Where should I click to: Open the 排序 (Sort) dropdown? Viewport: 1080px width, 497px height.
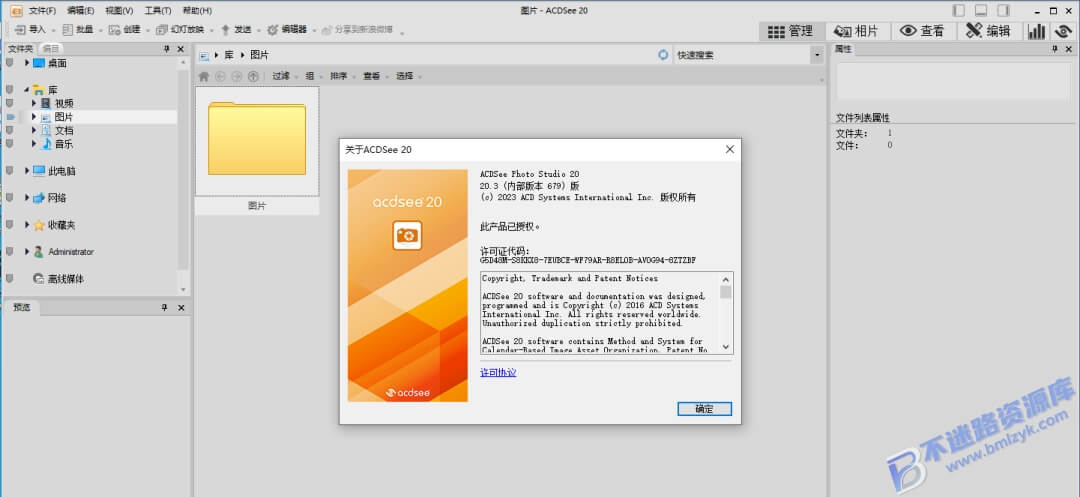click(342, 76)
